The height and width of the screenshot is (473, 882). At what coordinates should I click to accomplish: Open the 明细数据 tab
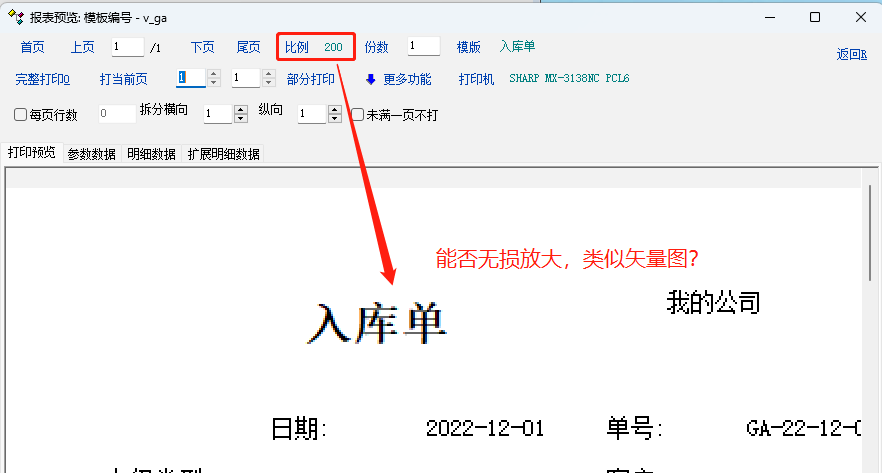click(151, 154)
